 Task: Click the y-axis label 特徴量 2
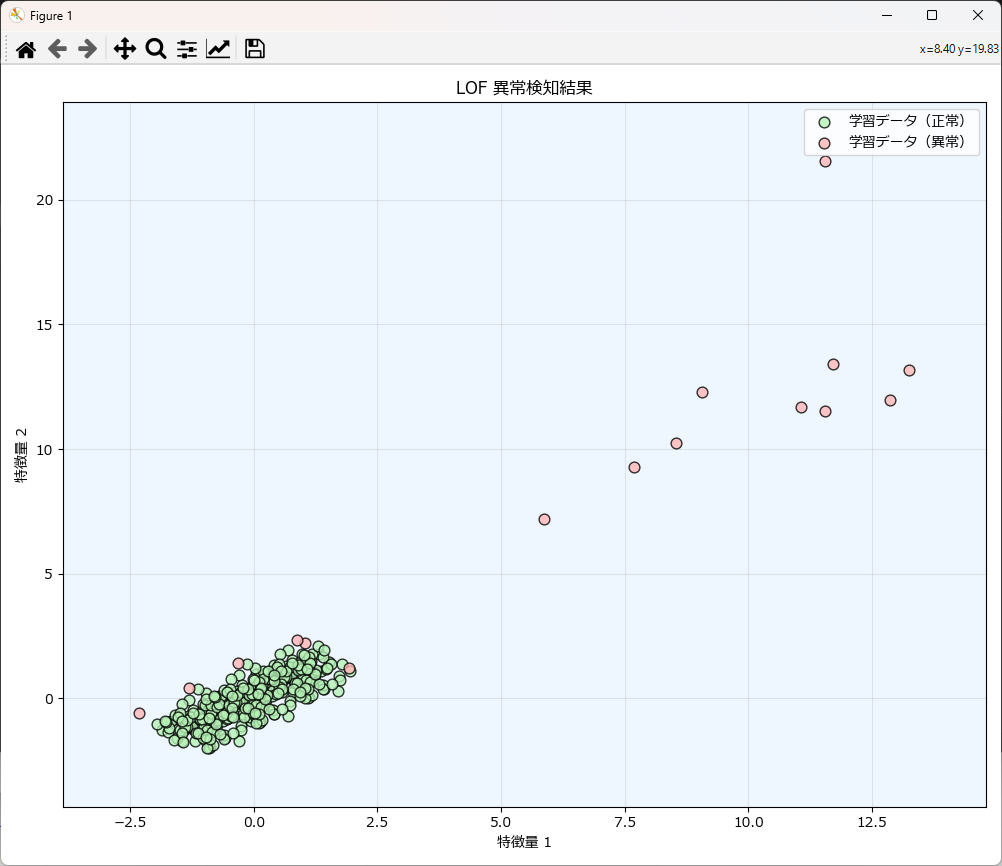click(21, 453)
